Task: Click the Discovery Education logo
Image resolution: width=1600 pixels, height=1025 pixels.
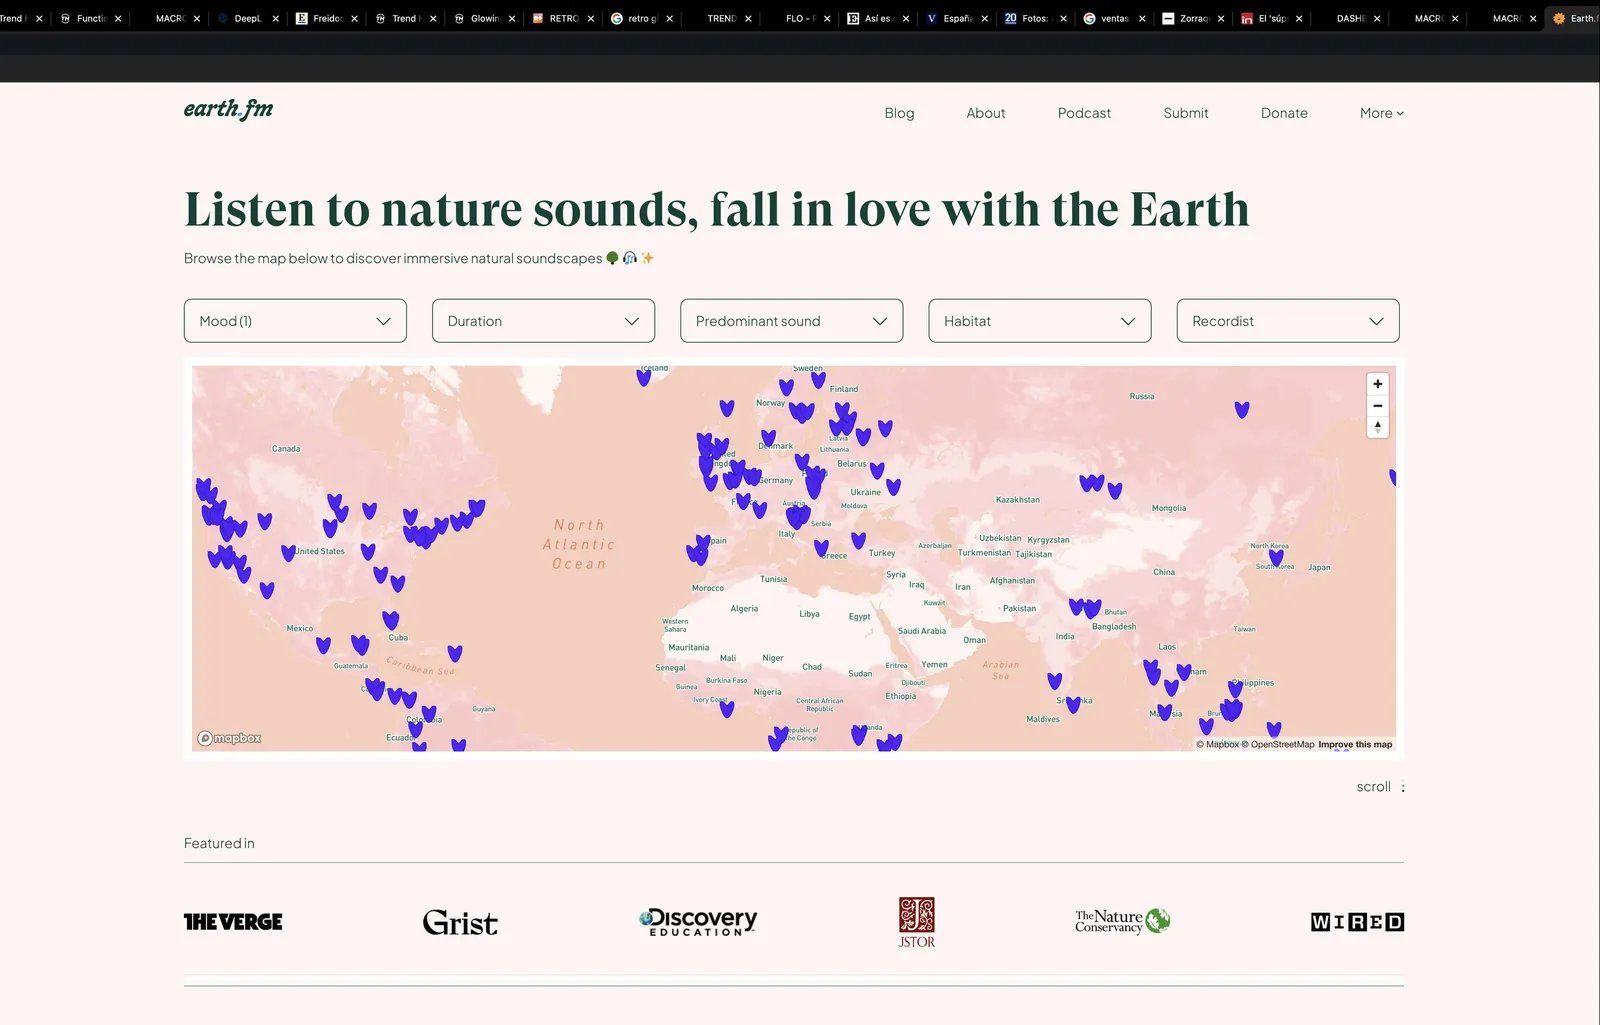Action: coord(698,922)
